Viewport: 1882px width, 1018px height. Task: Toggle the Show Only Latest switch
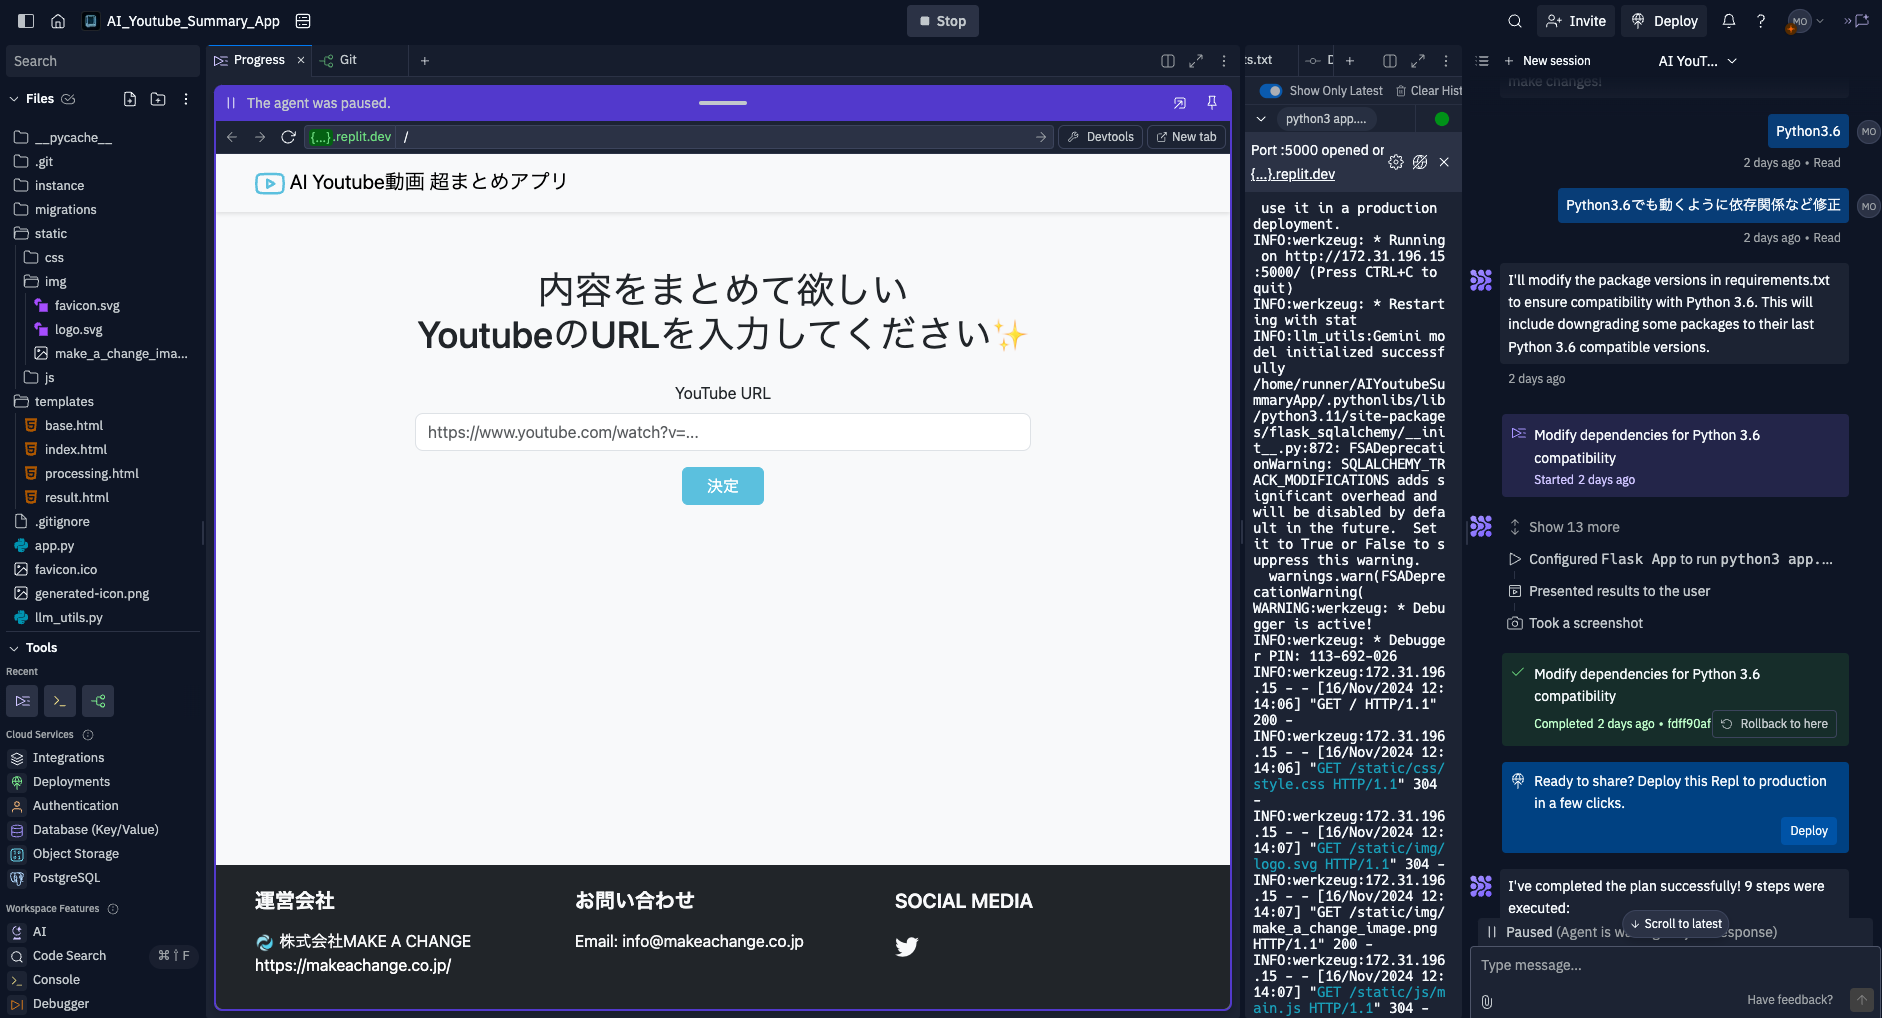coord(1271,91)
